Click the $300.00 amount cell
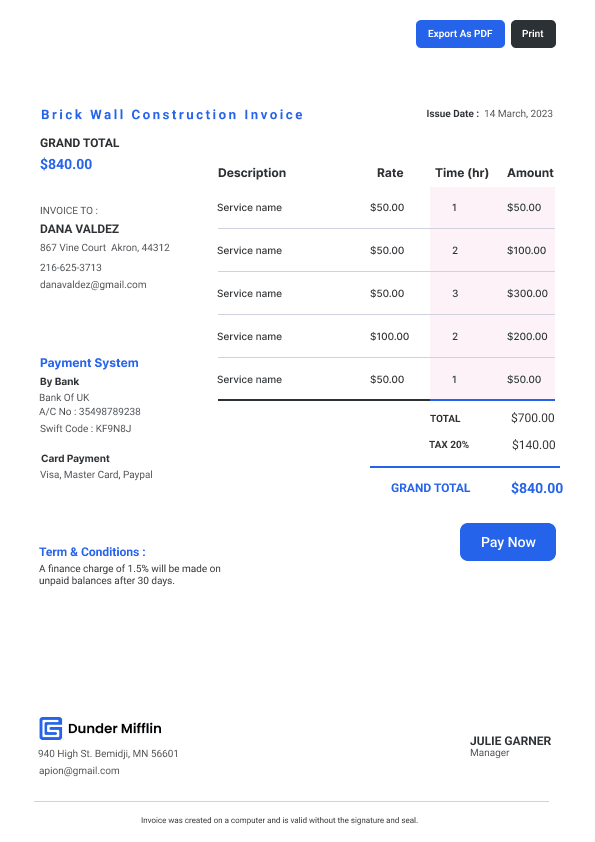Screen dimensions: 595x842 pyautogui.click(x=527, y=293)
